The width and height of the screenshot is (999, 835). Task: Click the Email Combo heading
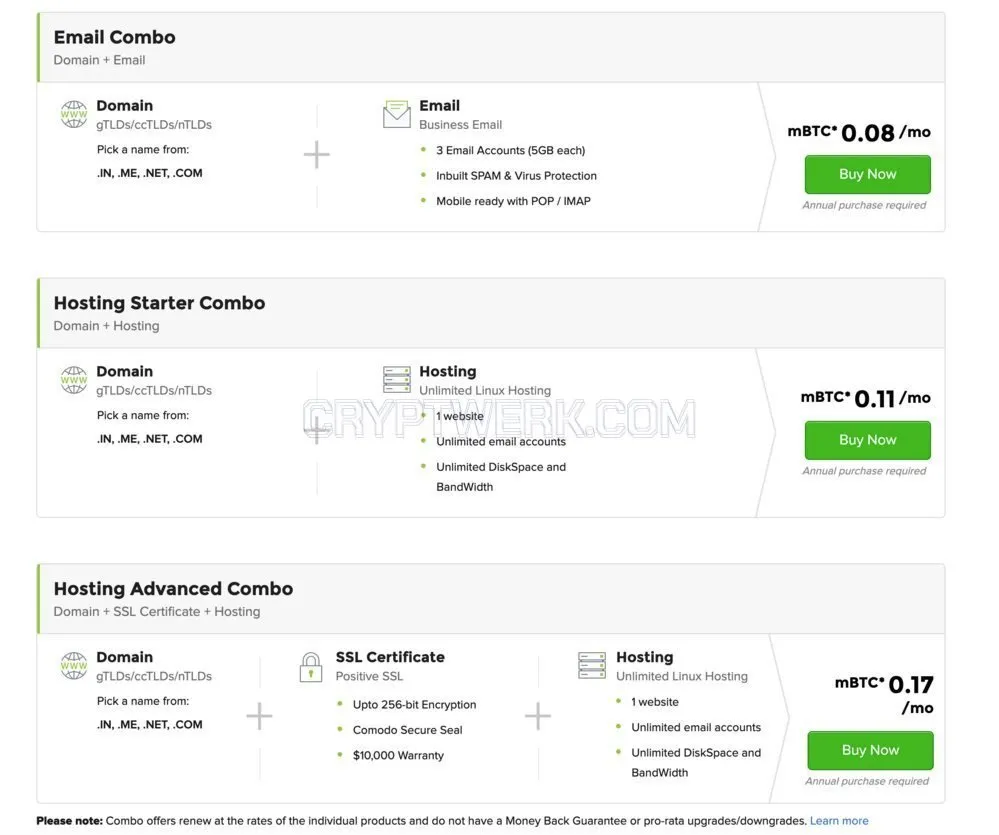115,38
